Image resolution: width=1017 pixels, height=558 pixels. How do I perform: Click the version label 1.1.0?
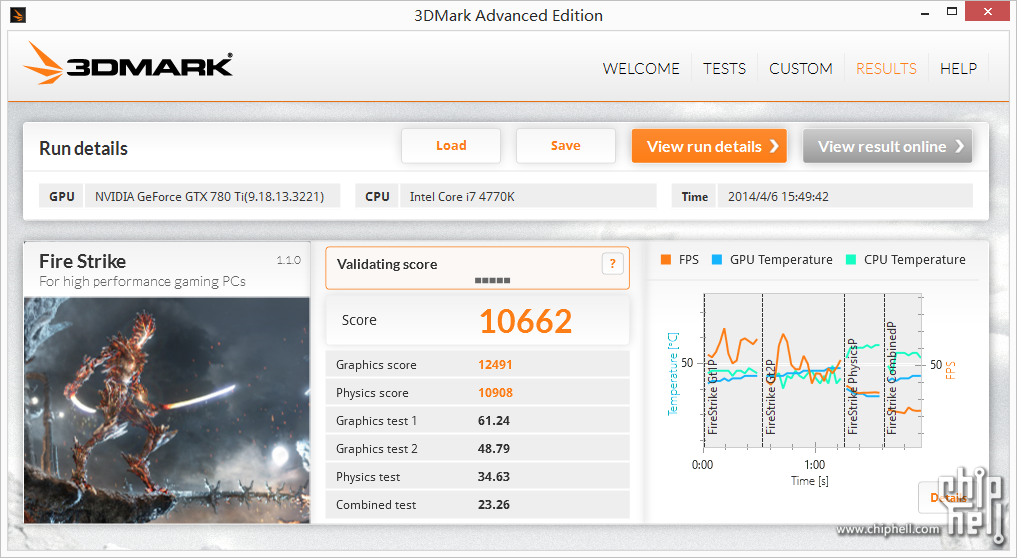[289, 260]
